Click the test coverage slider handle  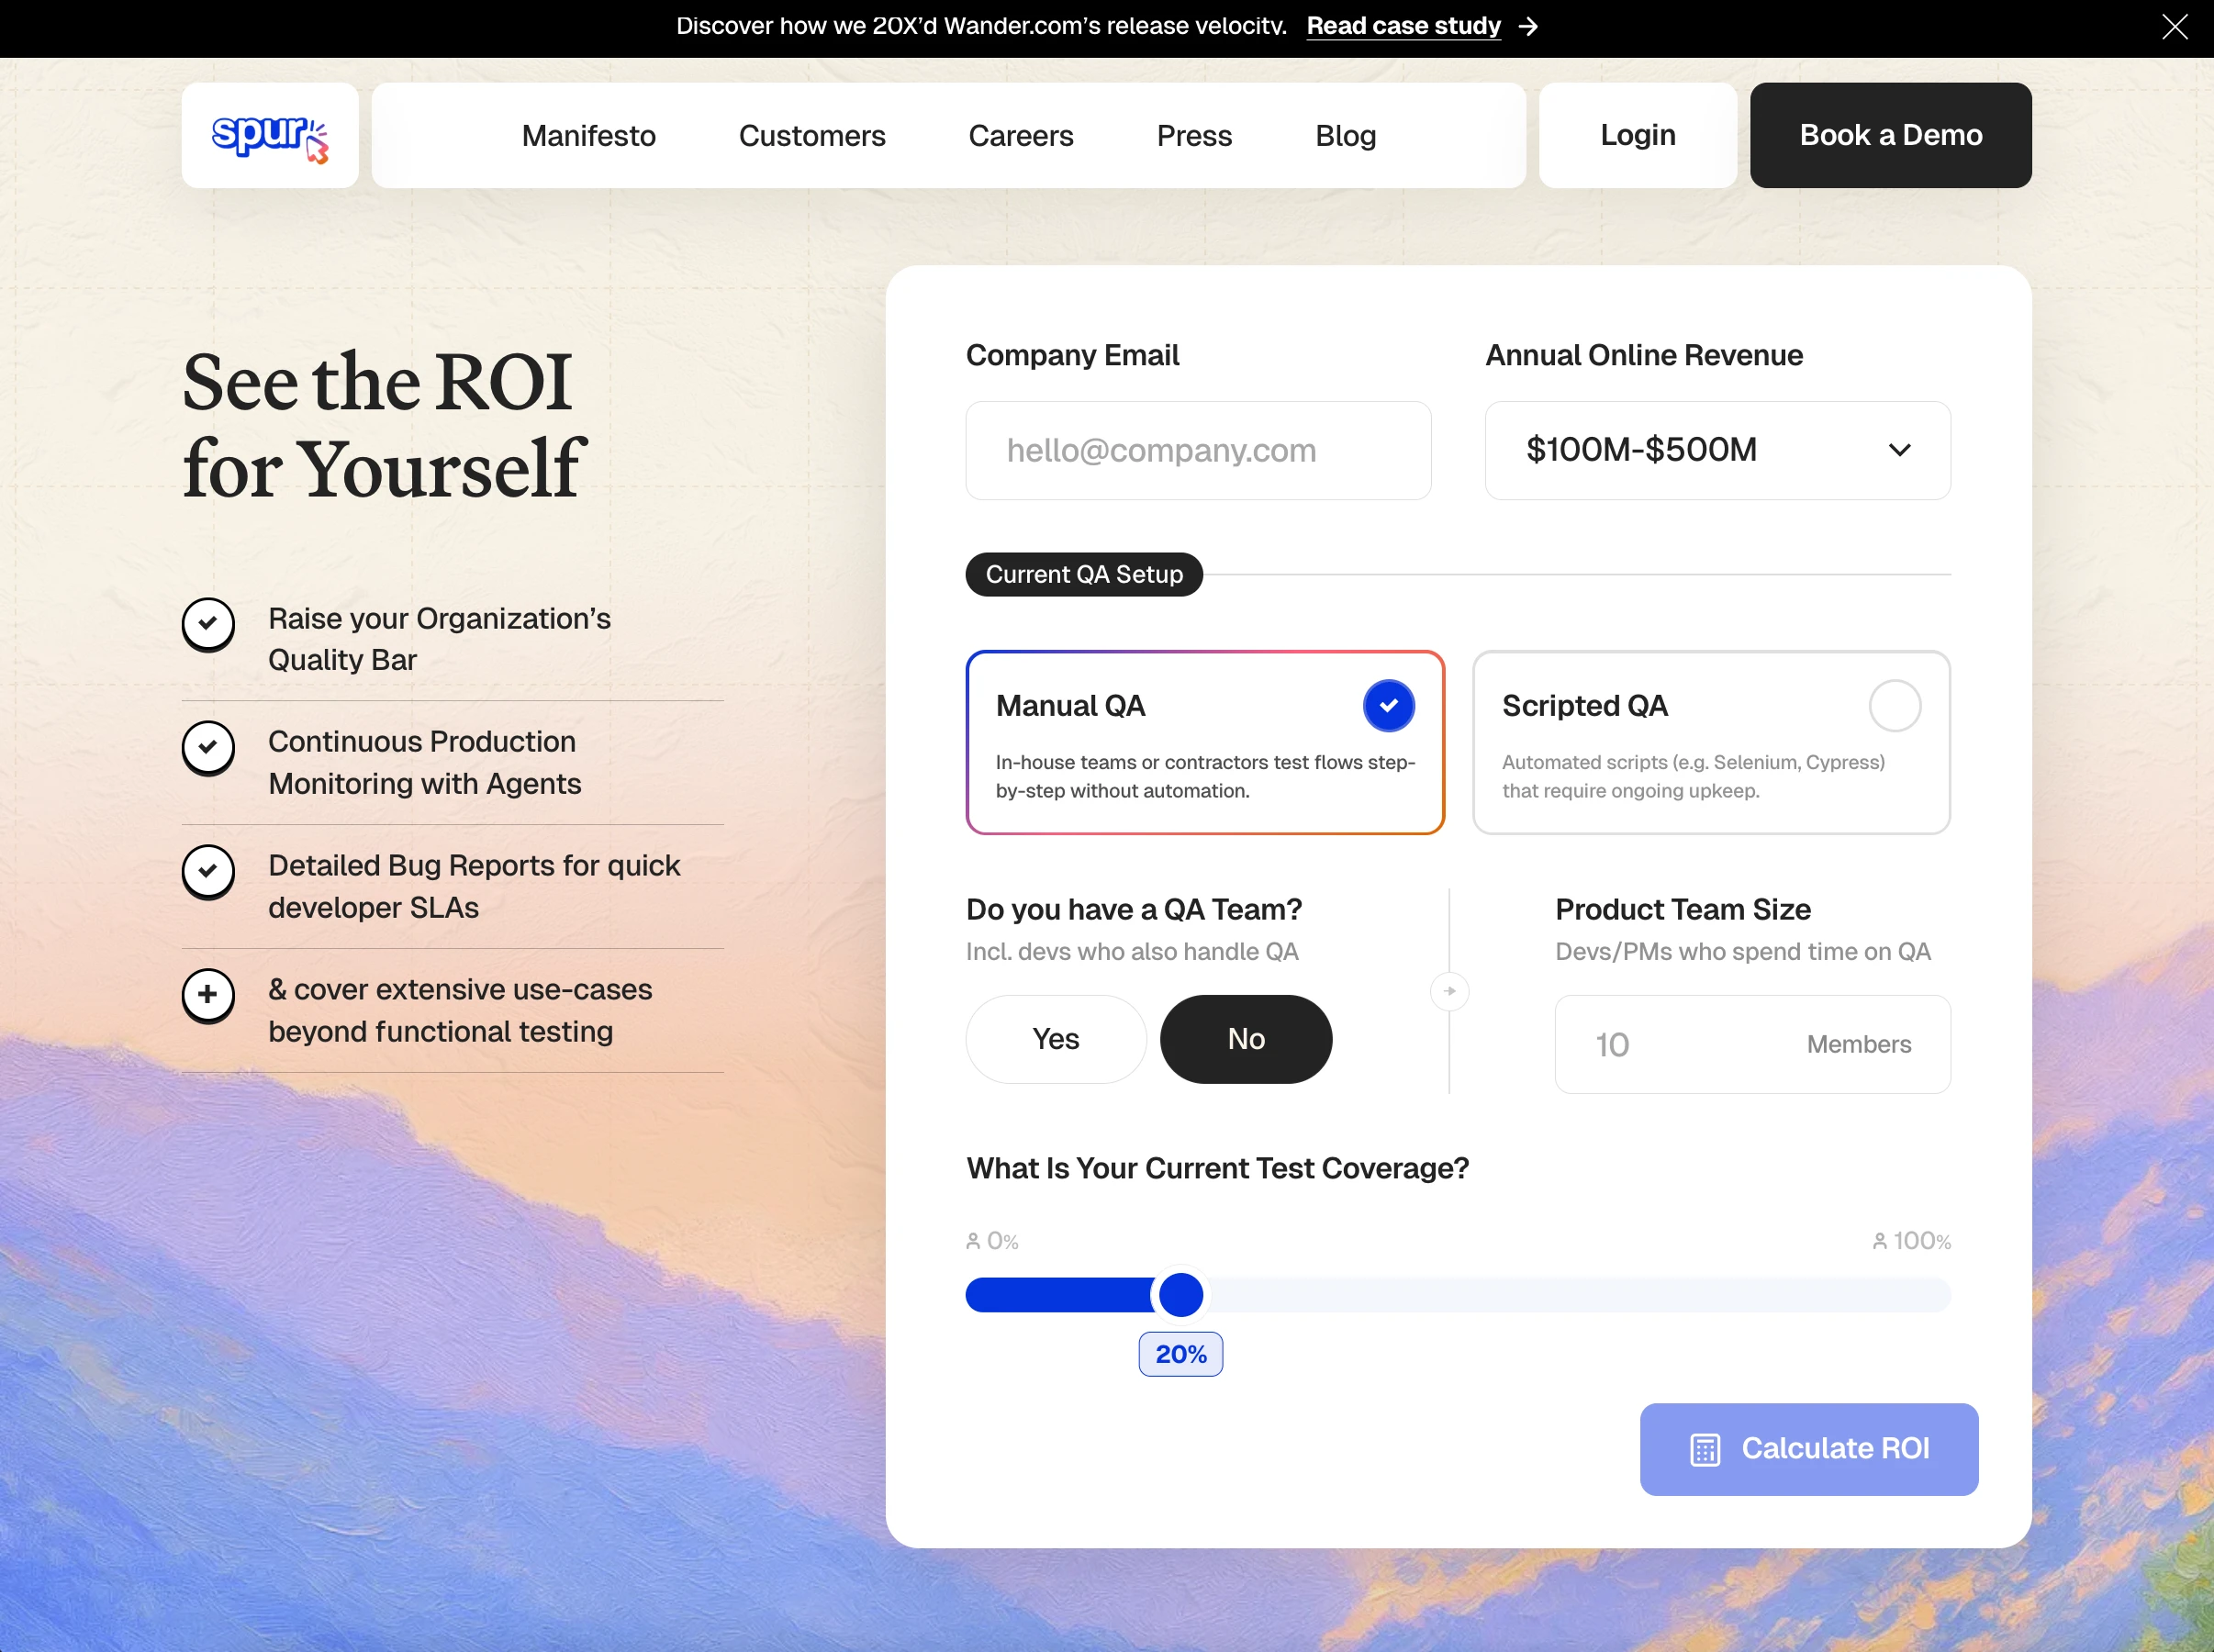[x=1180, y=1295]
